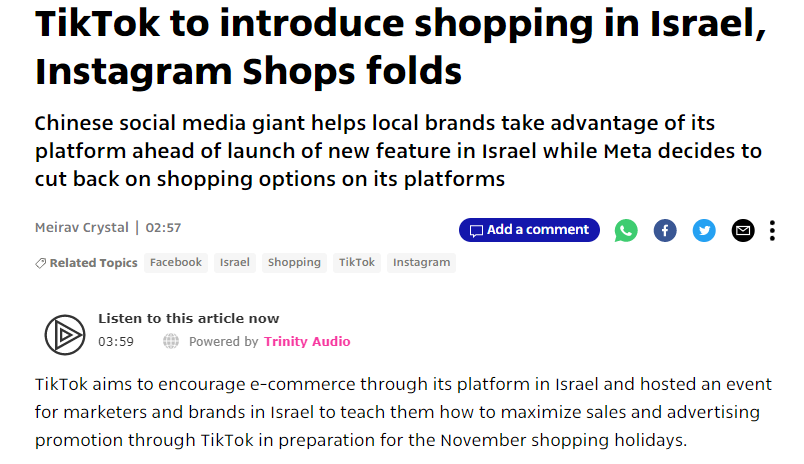Open the Israel related topic tag
Viewport: 804px width, 464px height.
pyautogui.click(x=235, y=263)
